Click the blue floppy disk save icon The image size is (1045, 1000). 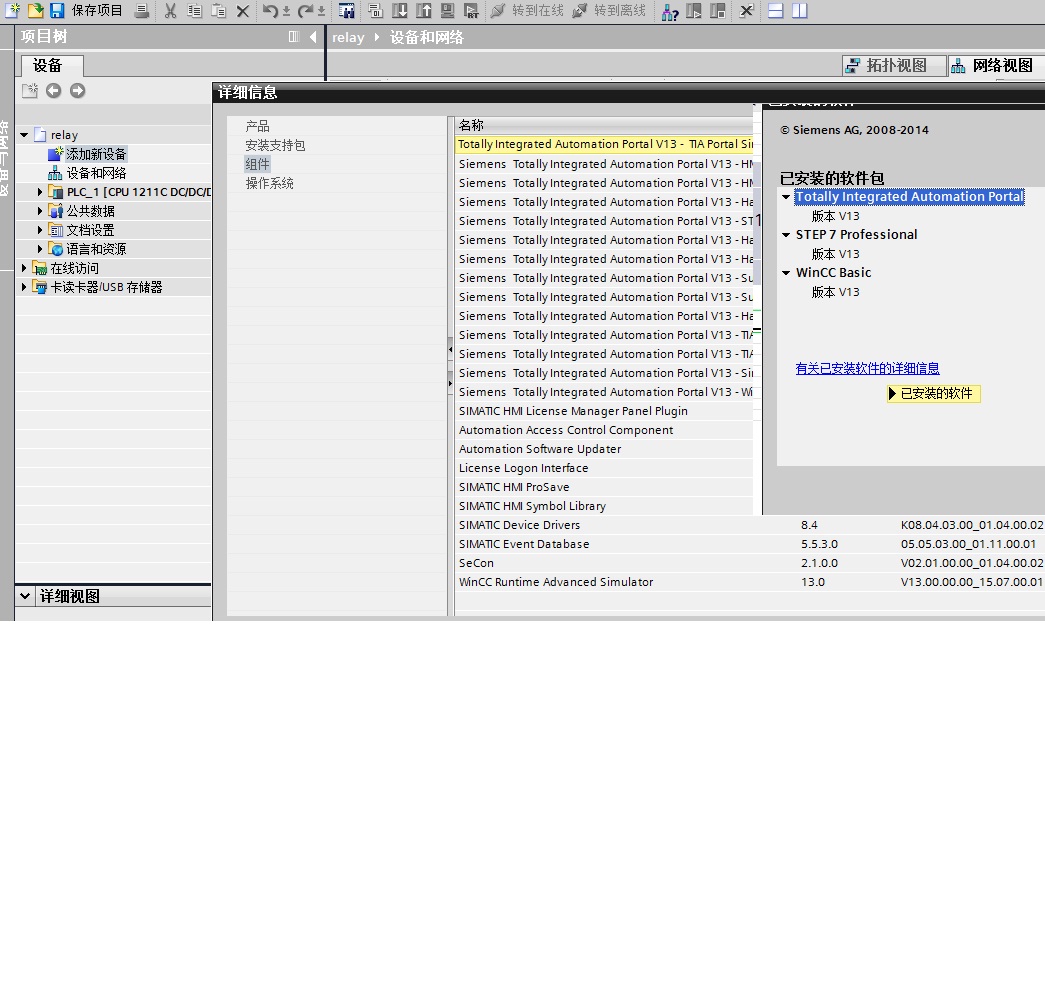coord(57,10)
